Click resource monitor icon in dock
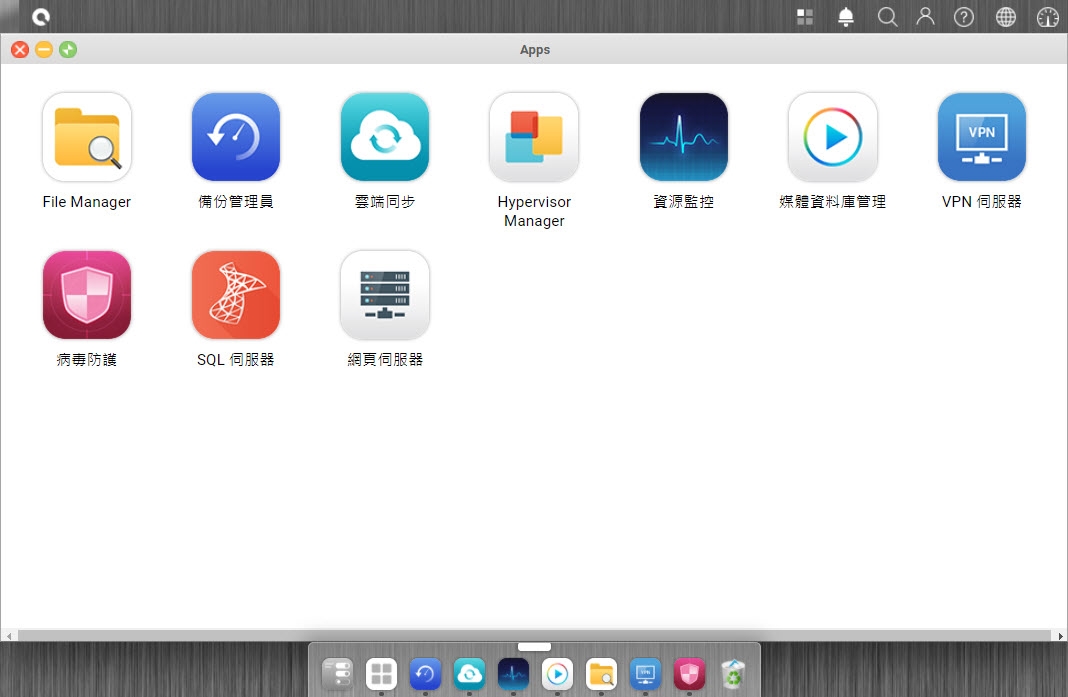 point(513,674)
